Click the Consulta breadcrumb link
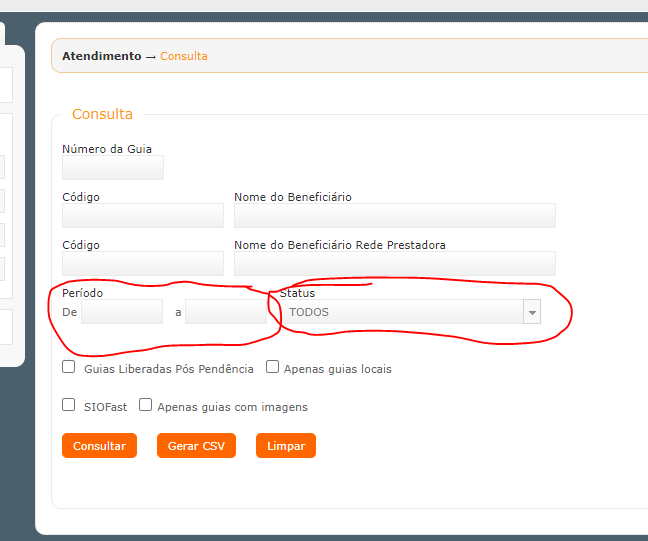648x541 pixels. pos(184,56)
